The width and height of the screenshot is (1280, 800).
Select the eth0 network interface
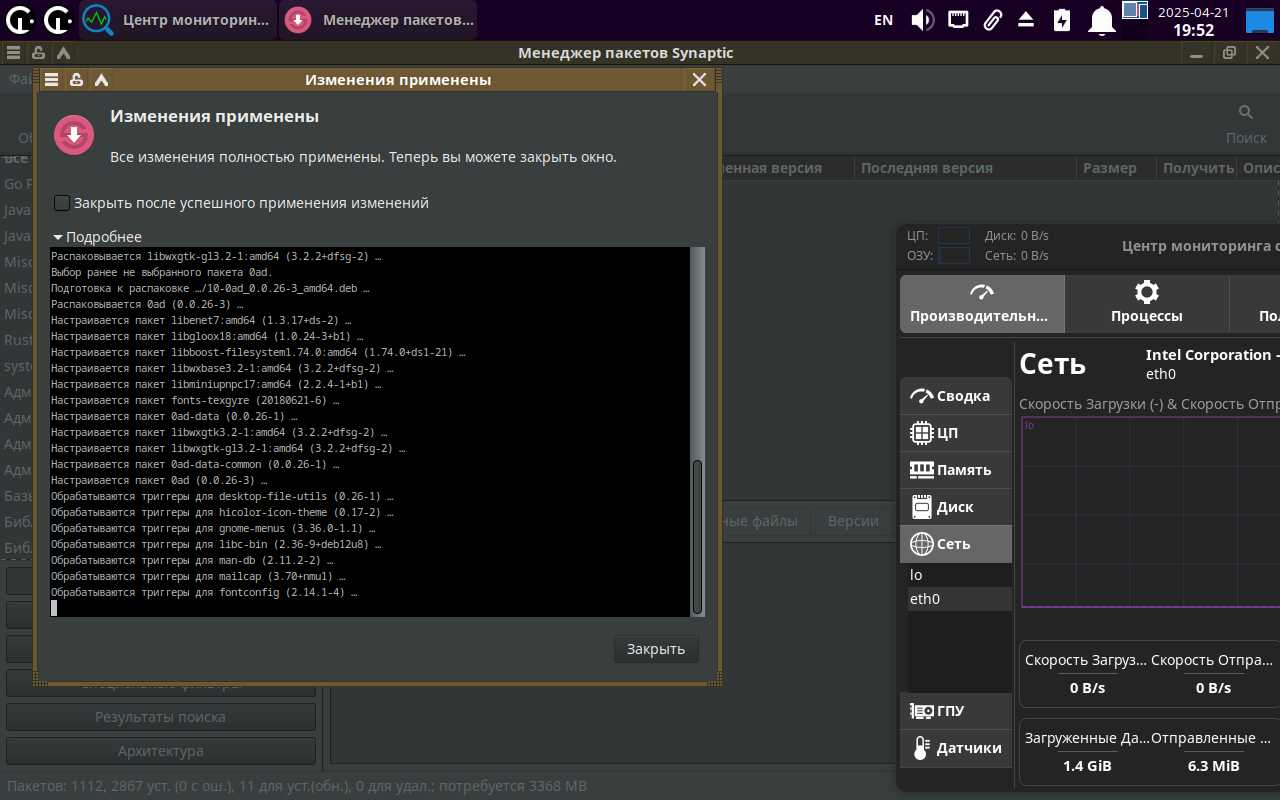(x=925, y=599)
